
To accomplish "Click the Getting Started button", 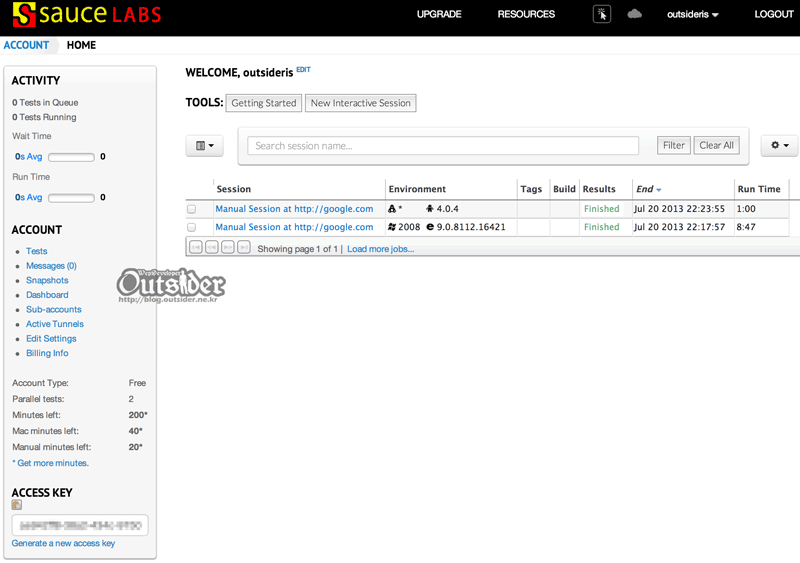I will pyautogui.click(x=264, y=103).
